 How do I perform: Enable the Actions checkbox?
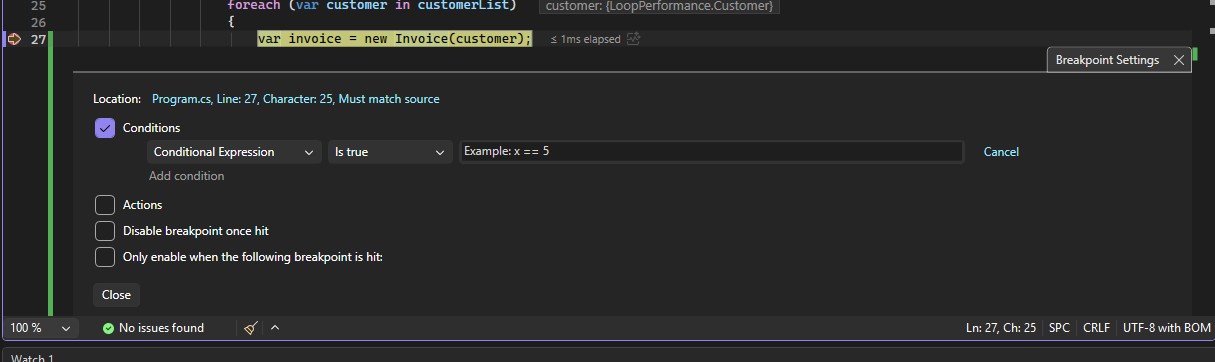pyautogui.click(x=105, y=205)
